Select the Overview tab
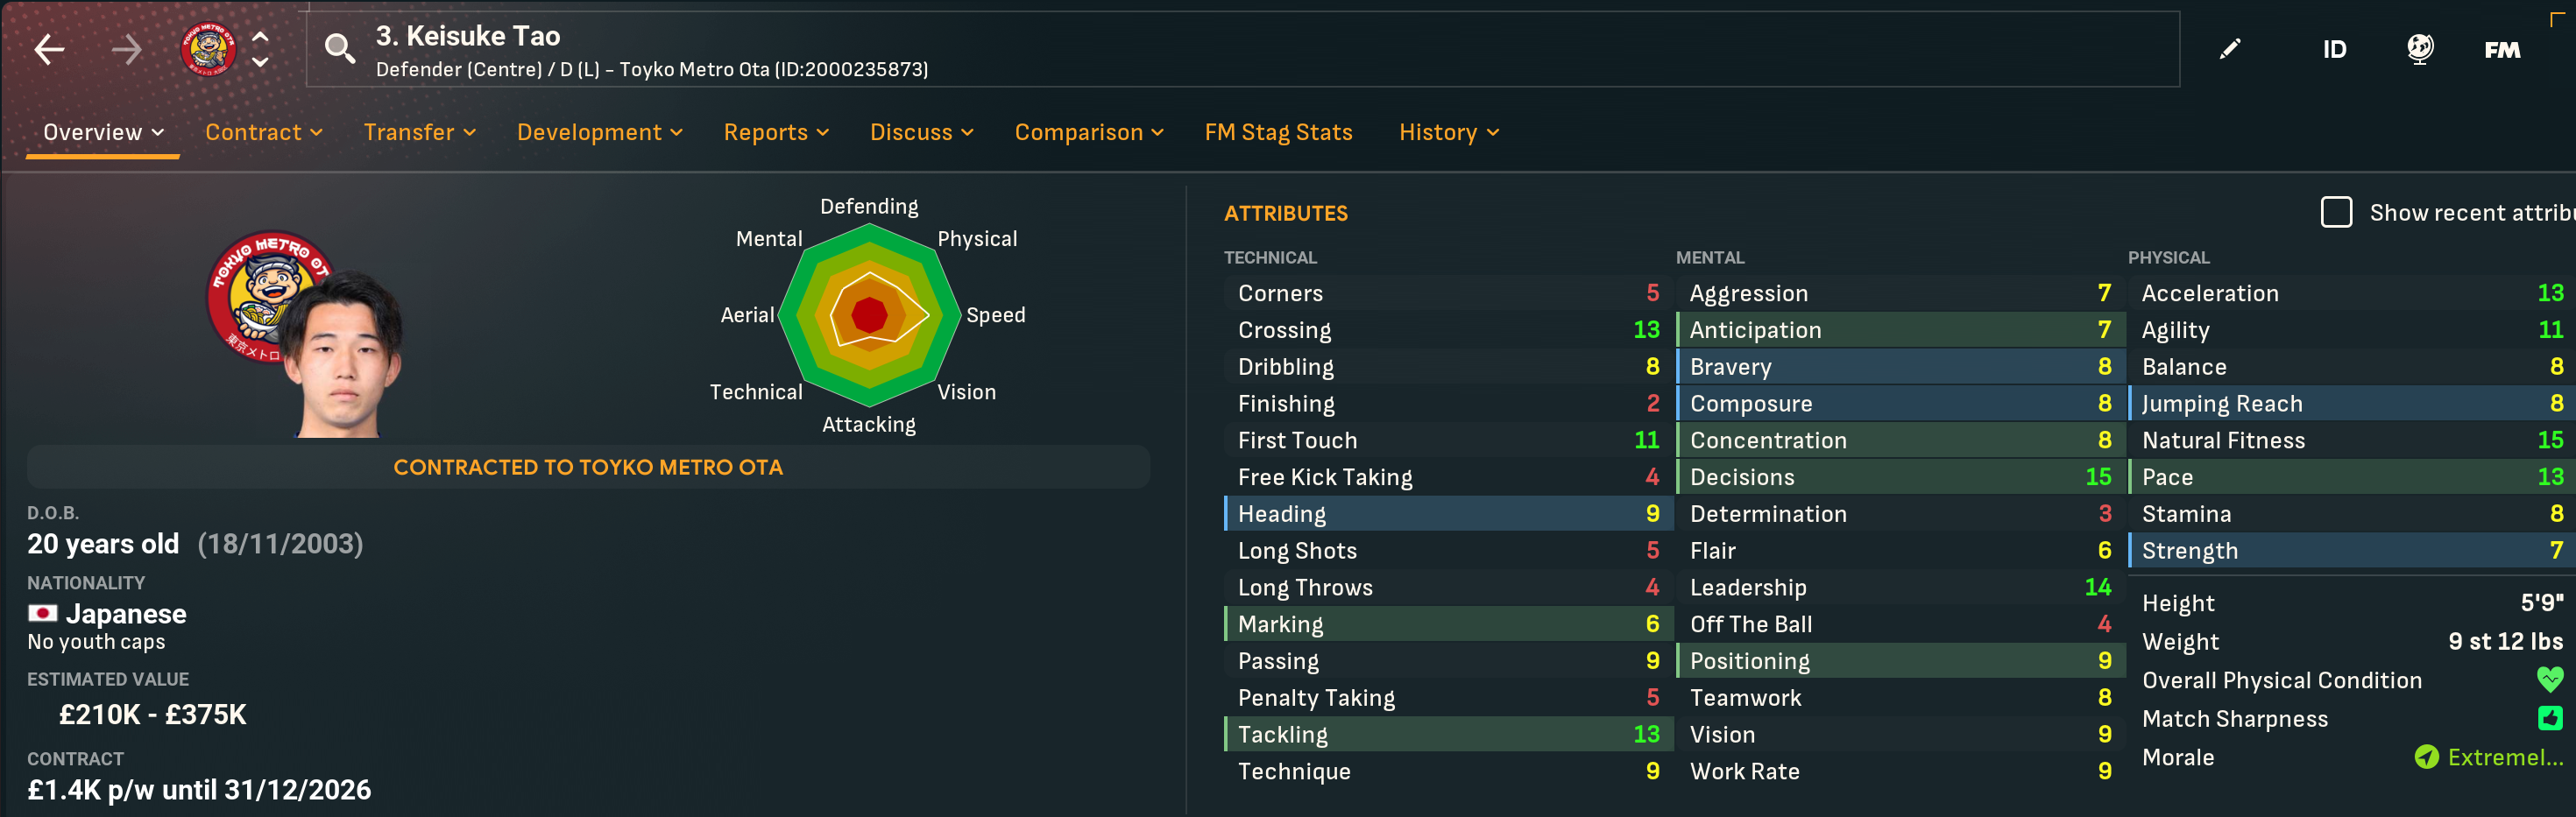 (x=103, y=132)
